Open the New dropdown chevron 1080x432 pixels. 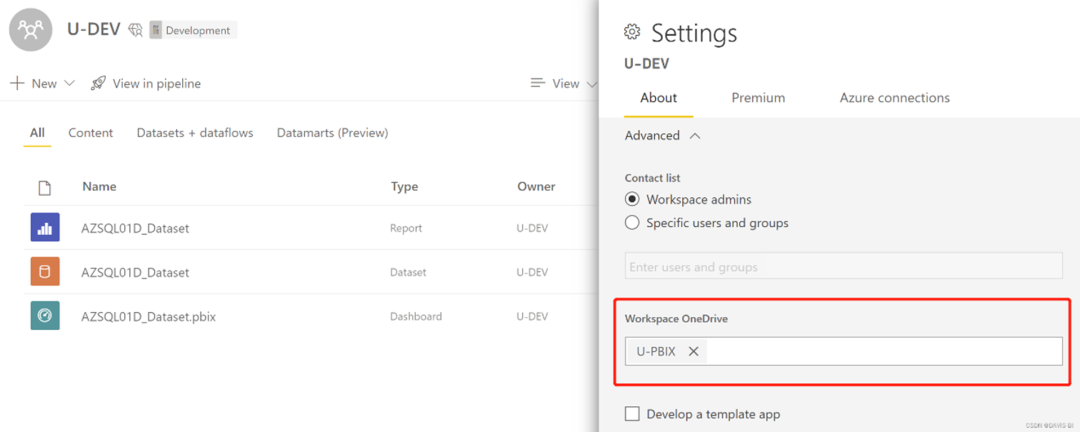tap(69, 83)
